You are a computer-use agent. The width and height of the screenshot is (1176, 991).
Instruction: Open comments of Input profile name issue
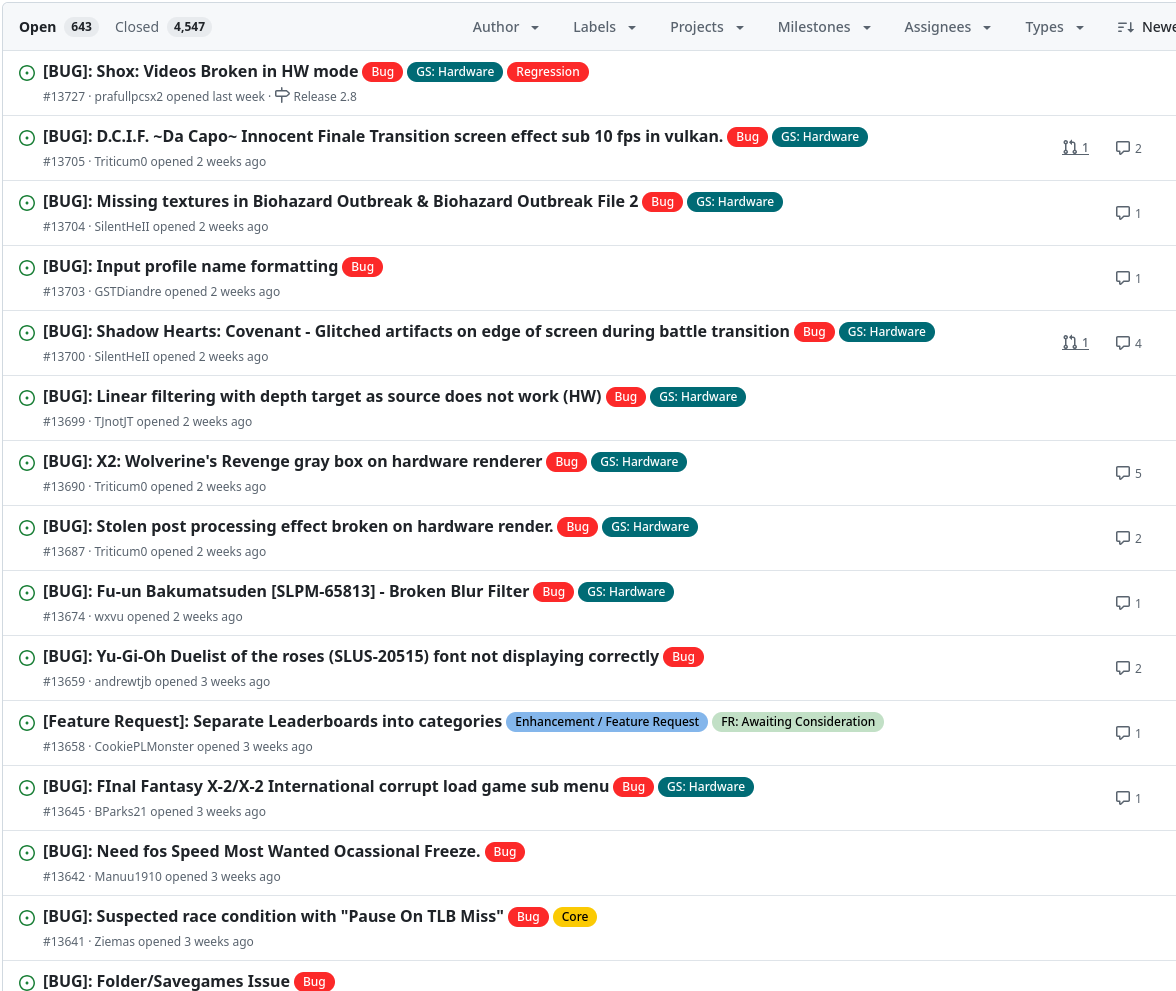point(1129,278)
